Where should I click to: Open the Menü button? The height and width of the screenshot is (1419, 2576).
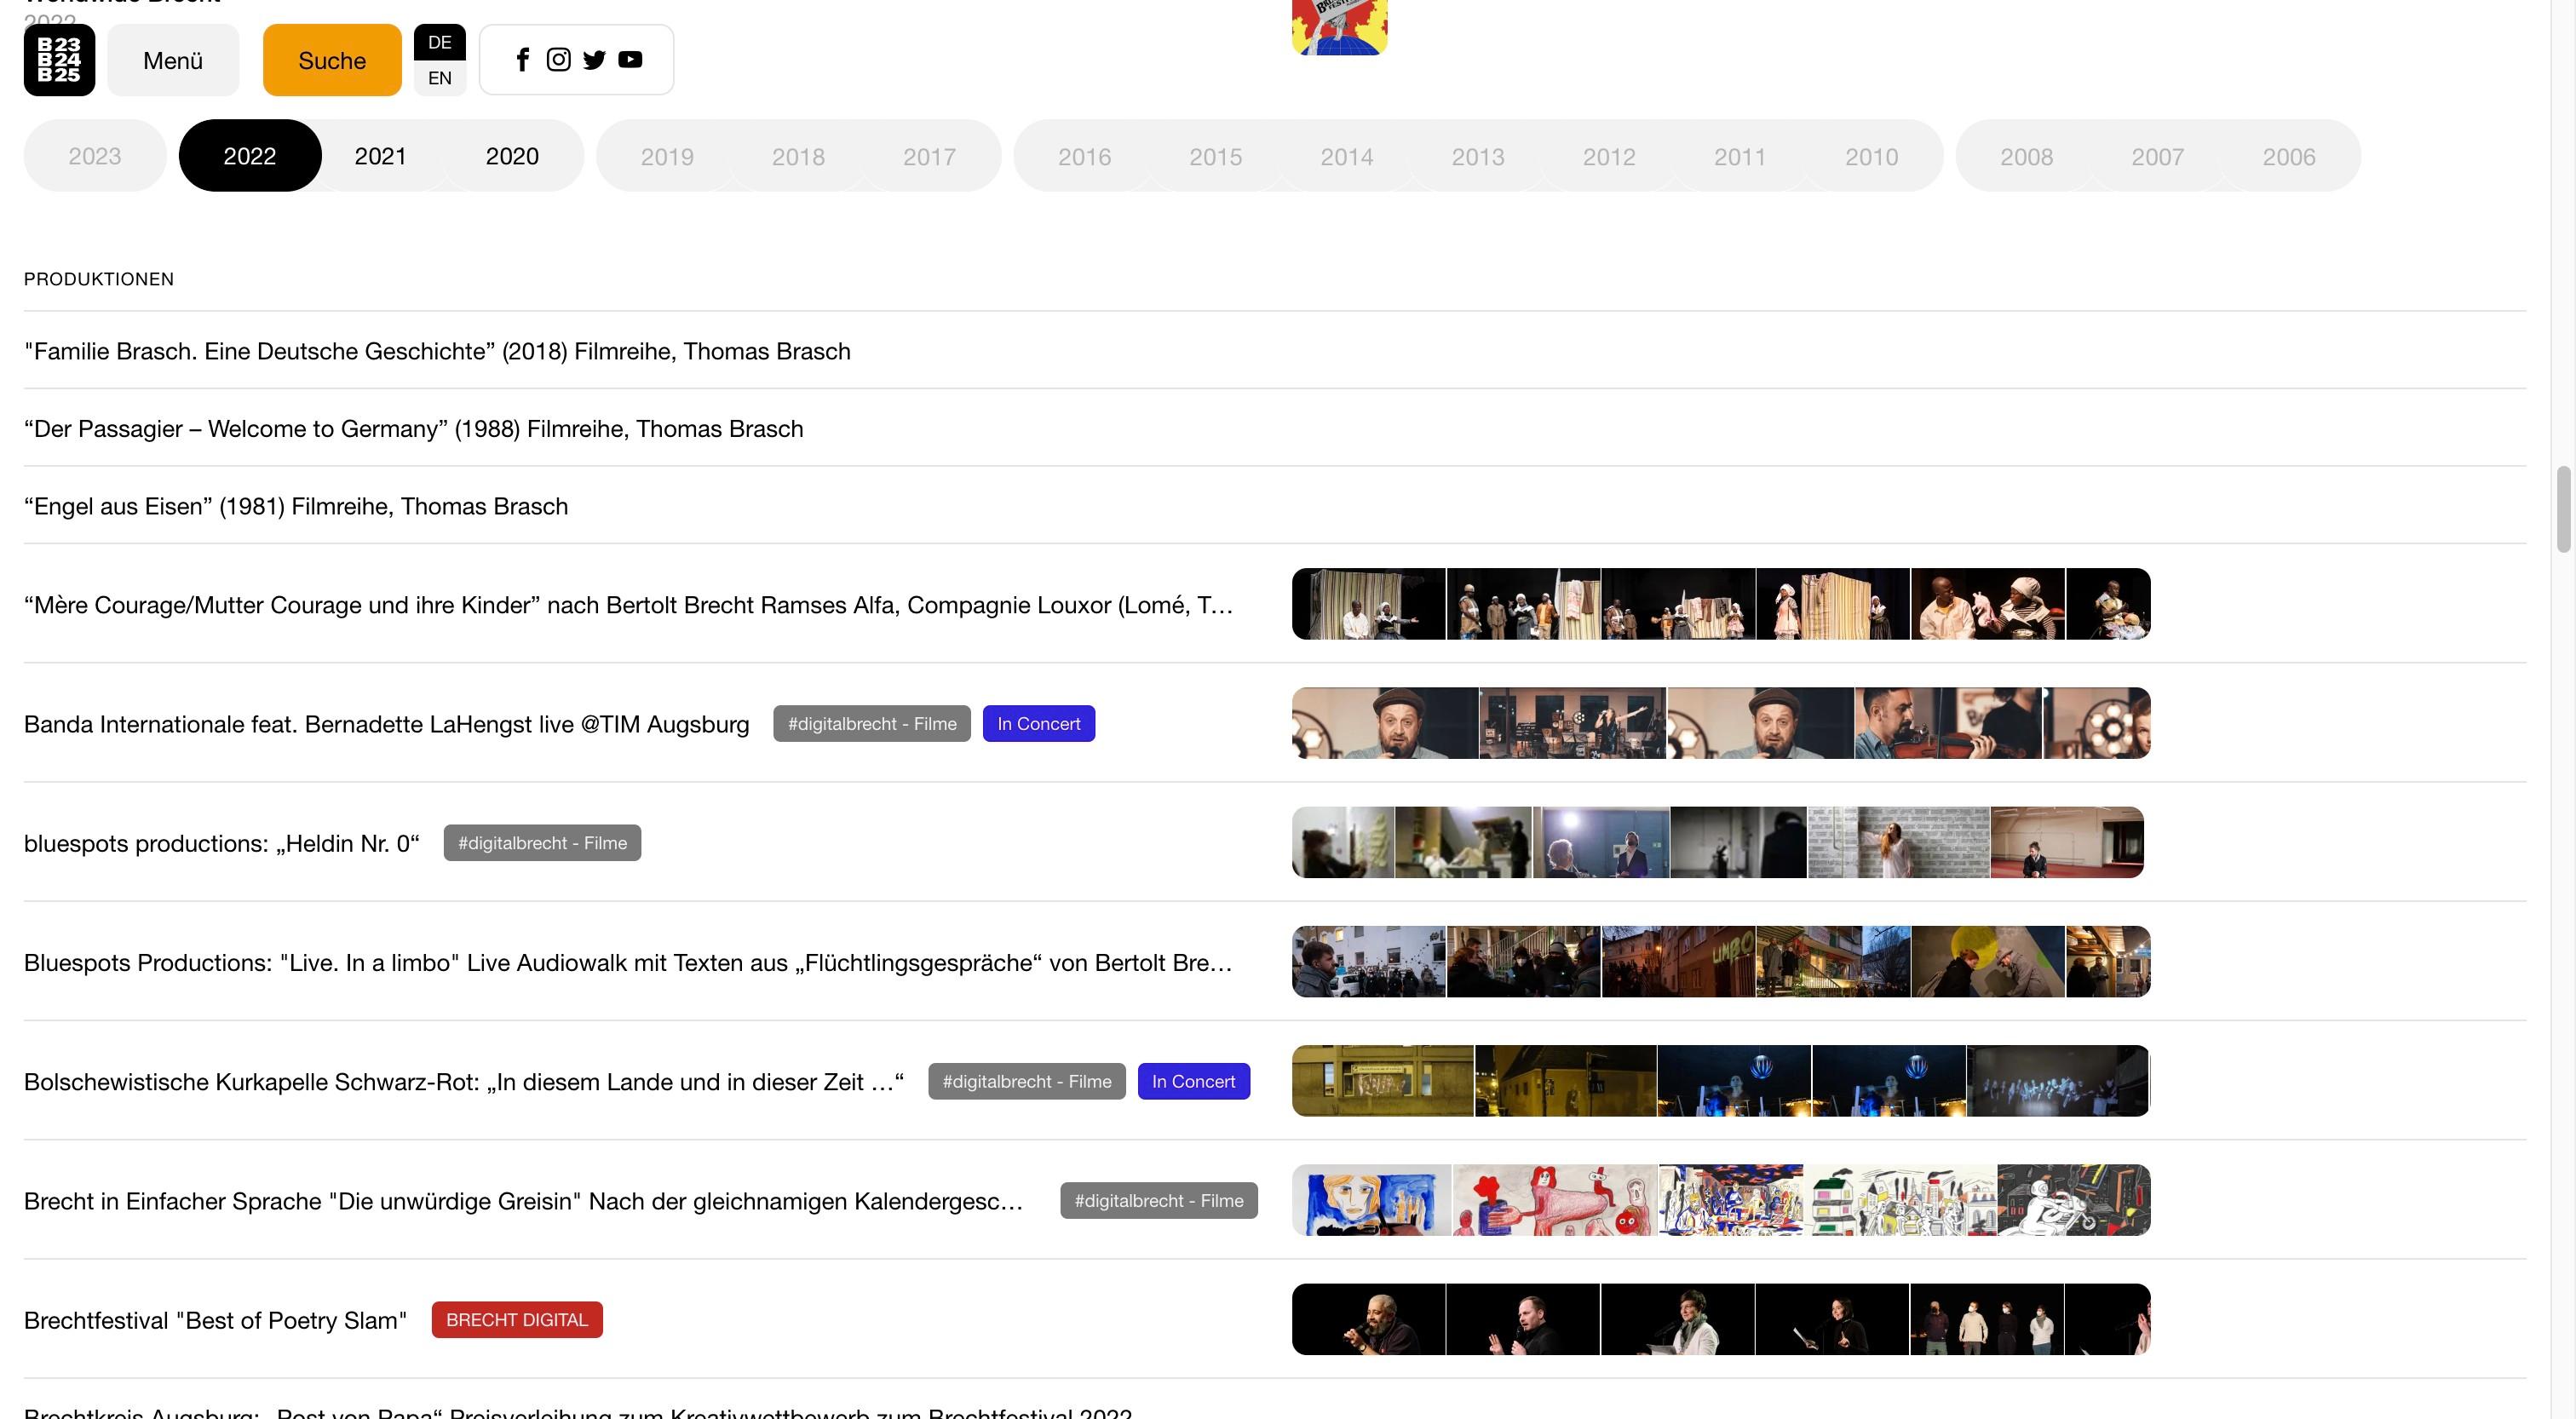pos(173,60)
